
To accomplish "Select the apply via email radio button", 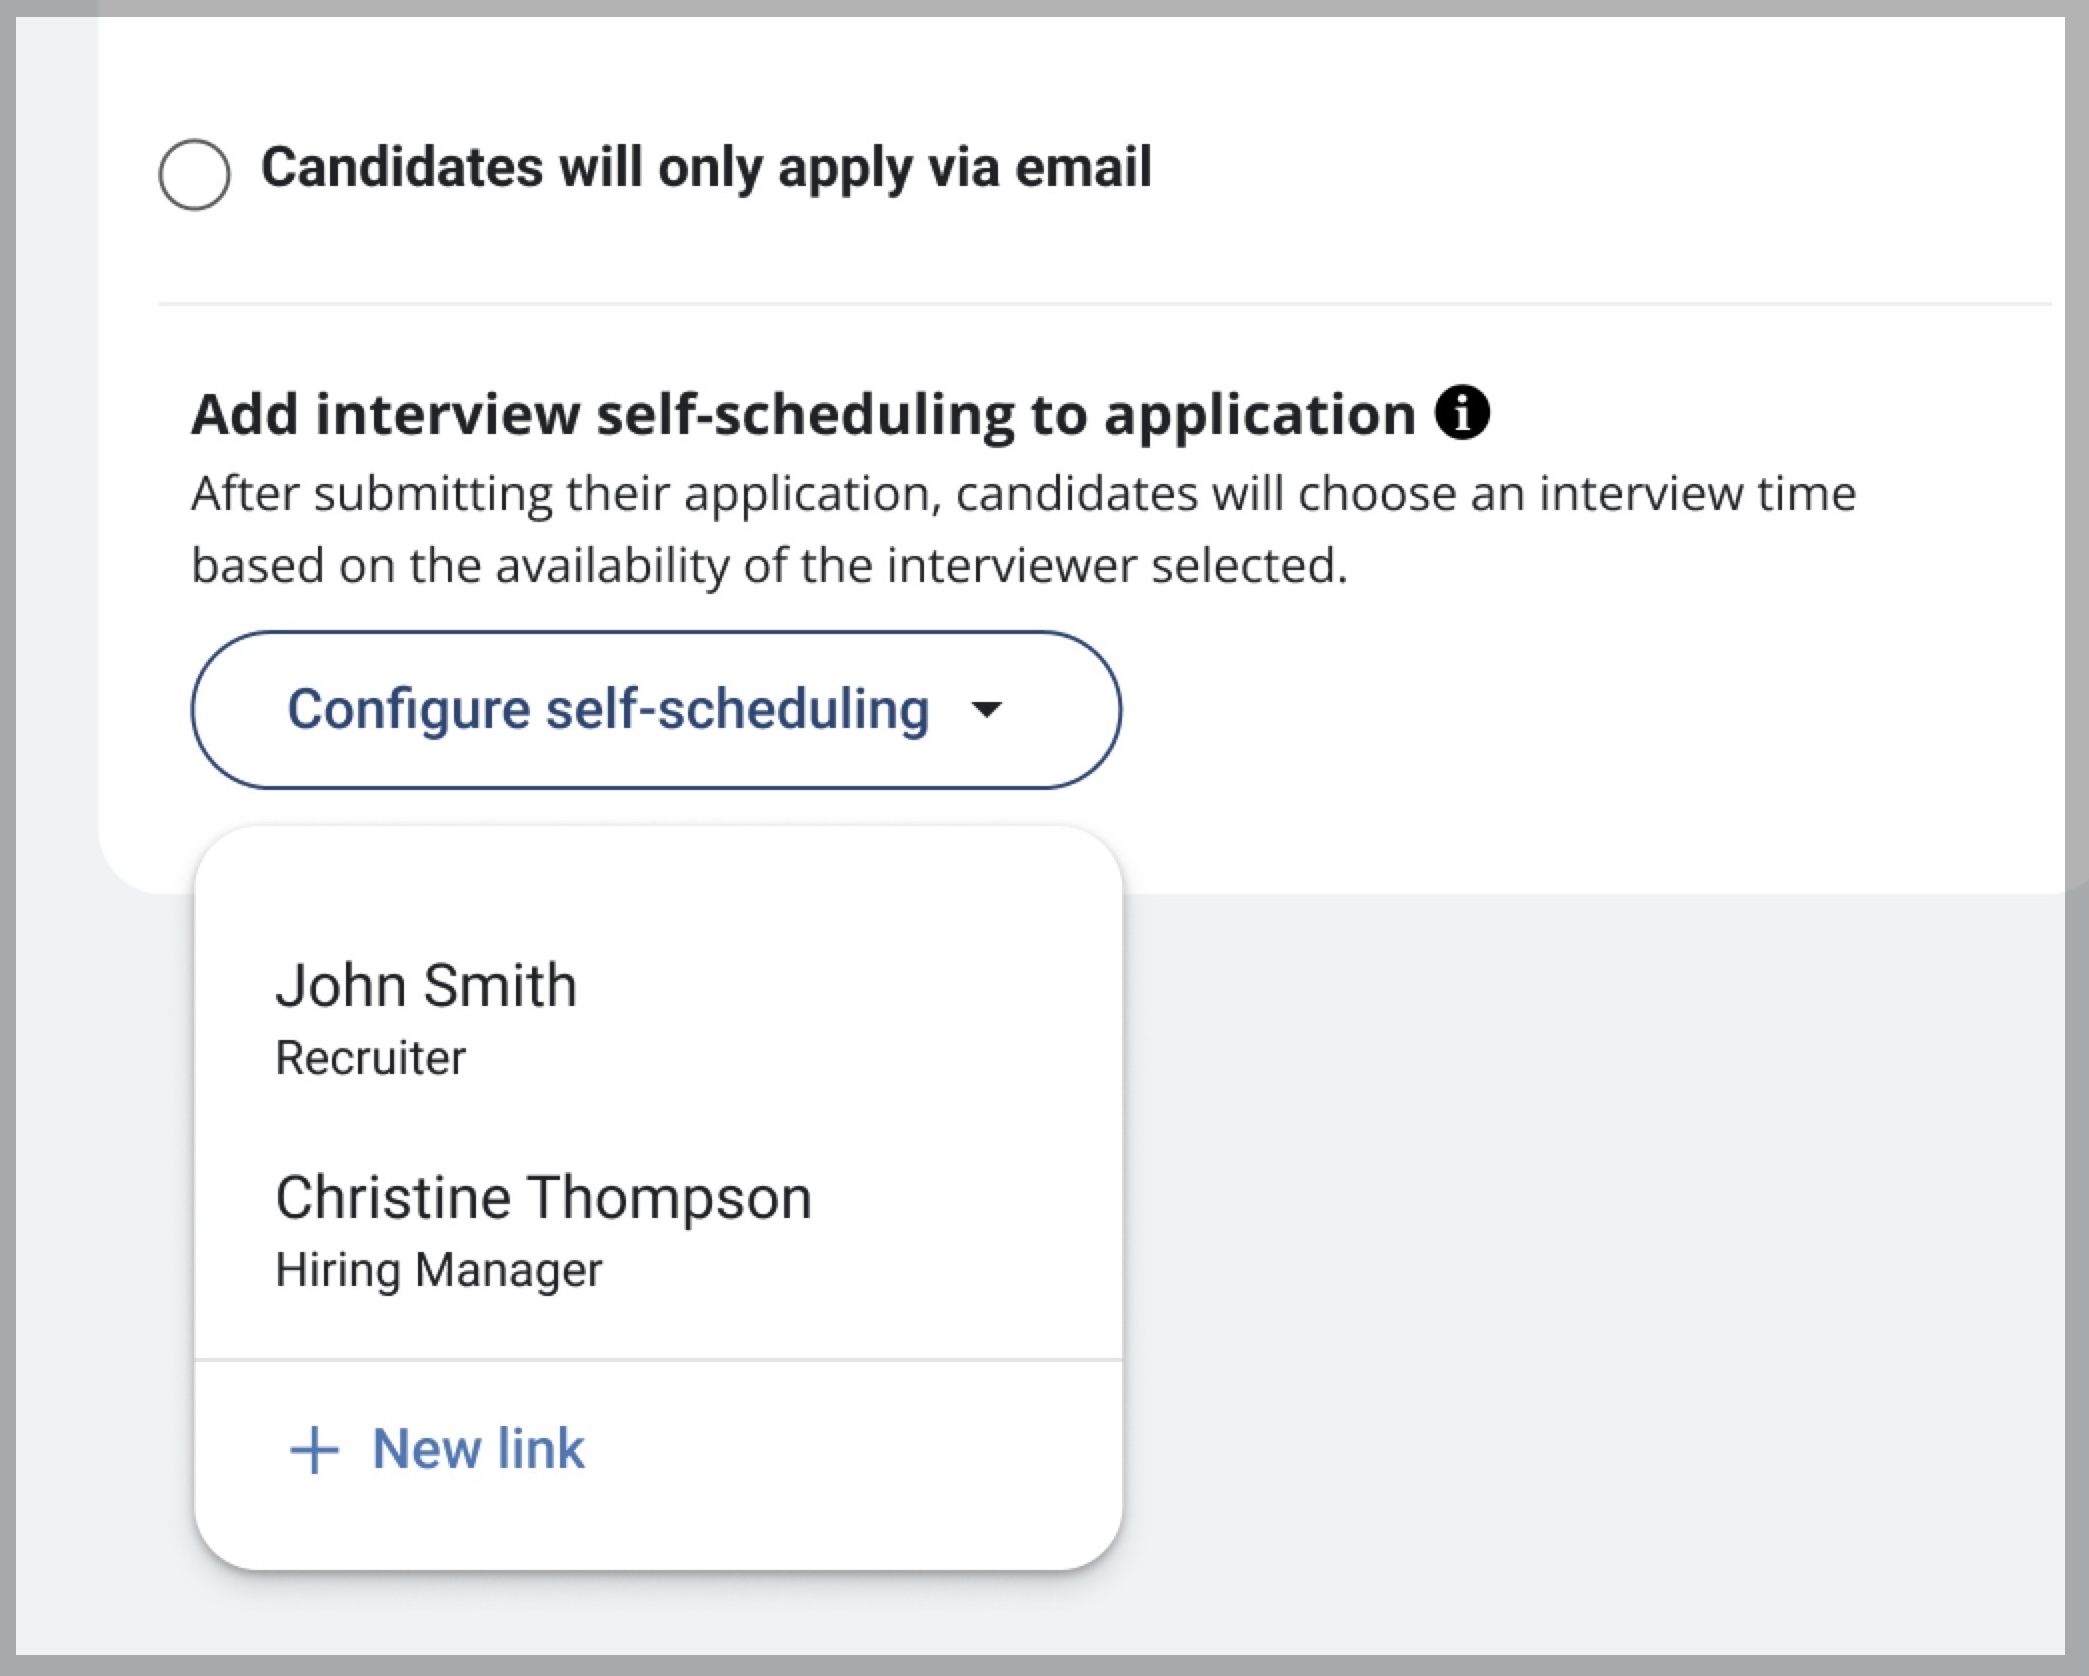I will [x=194, y=174].
